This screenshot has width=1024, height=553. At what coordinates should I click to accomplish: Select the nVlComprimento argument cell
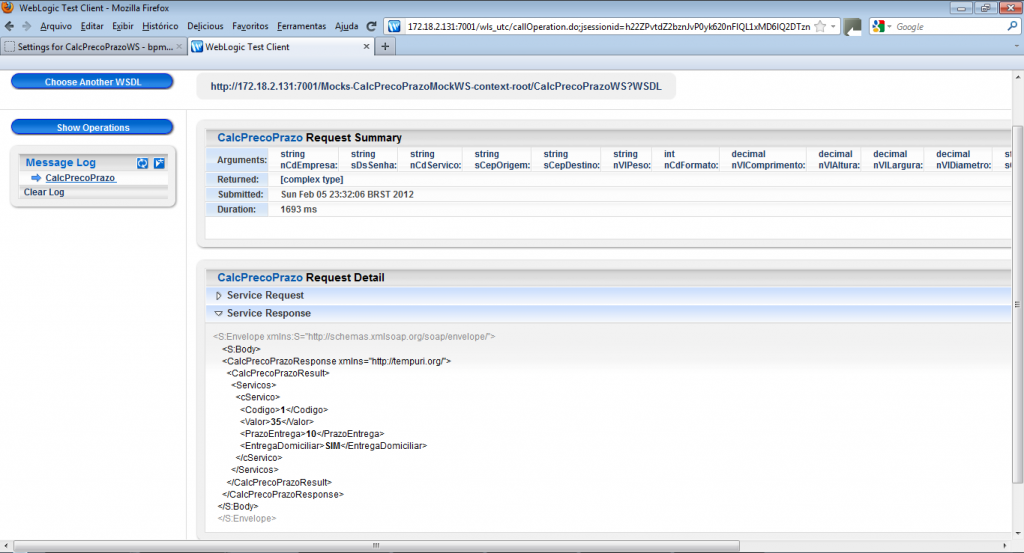point(768,159)
